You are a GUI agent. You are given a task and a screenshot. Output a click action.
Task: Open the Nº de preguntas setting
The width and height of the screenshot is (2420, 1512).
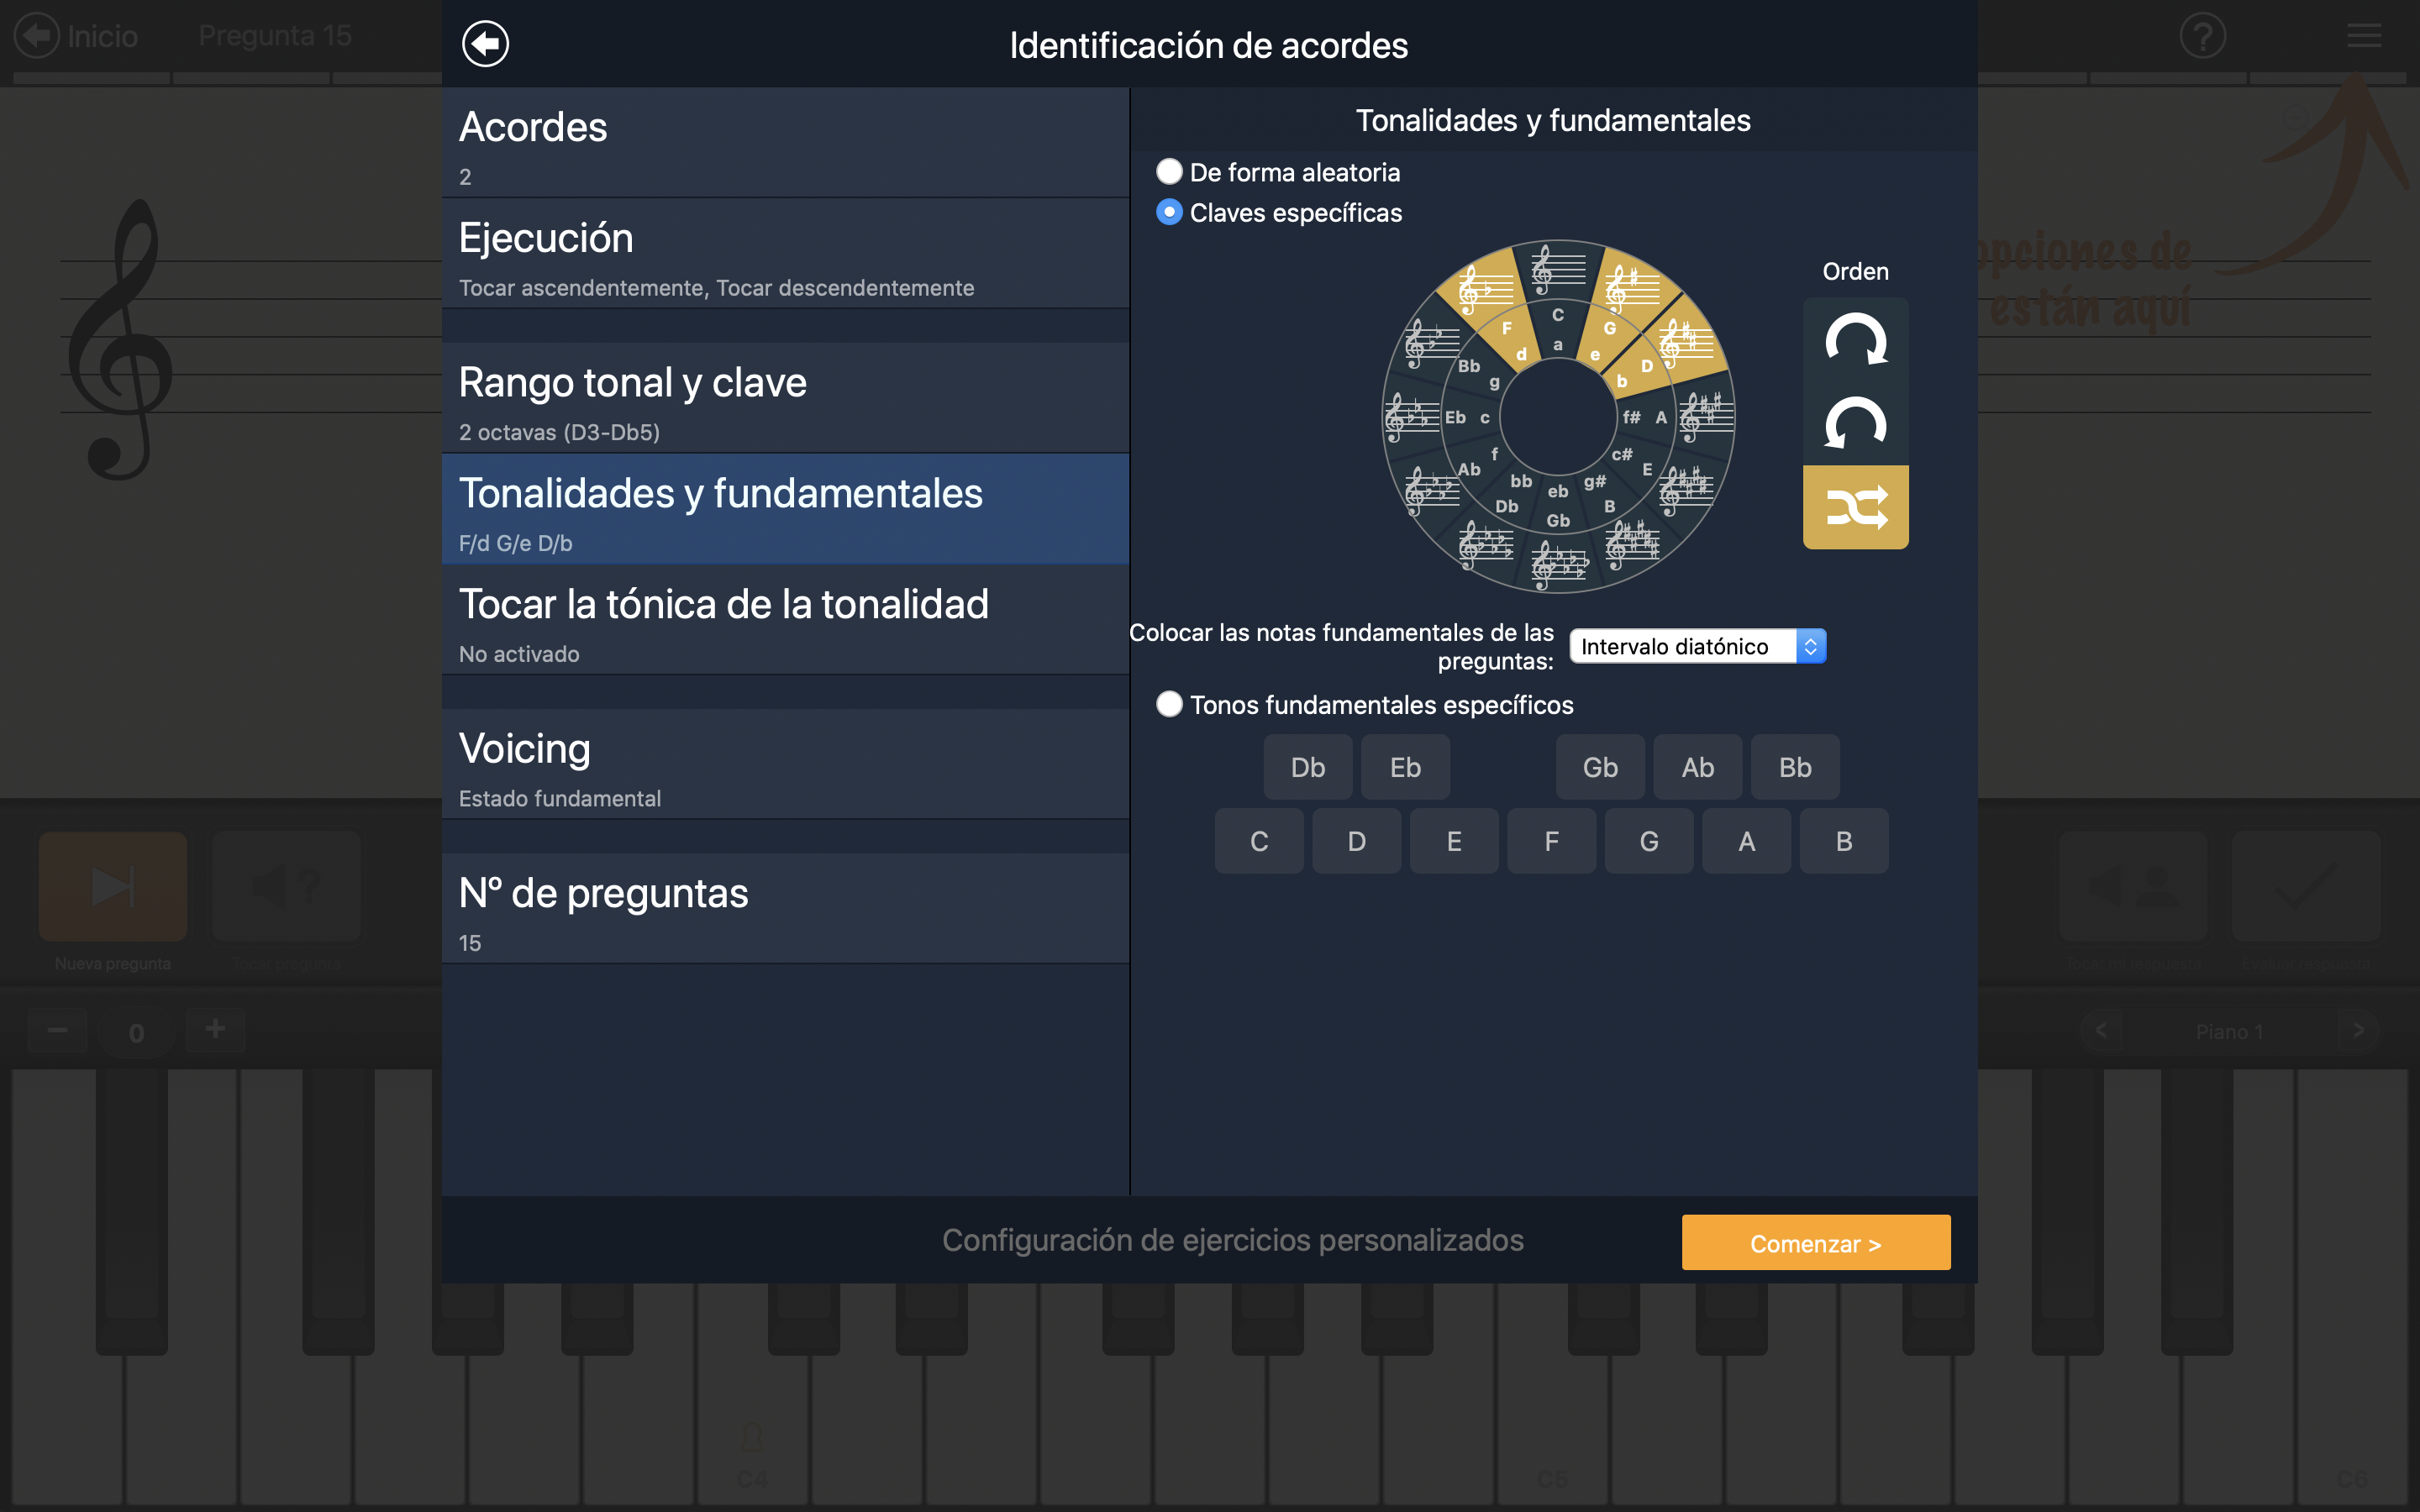(785, 909)
